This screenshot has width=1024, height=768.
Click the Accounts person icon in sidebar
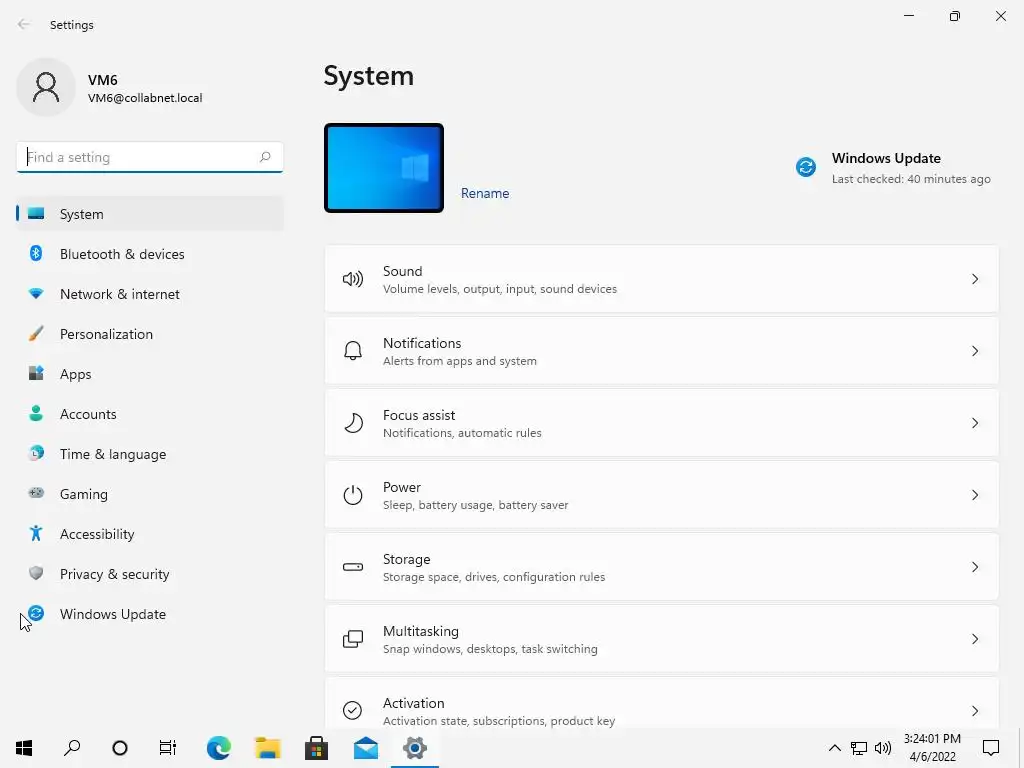[36, 413]
